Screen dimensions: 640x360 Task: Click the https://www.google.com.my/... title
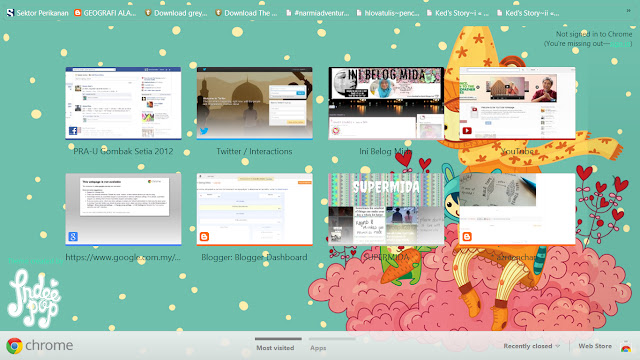123,257
